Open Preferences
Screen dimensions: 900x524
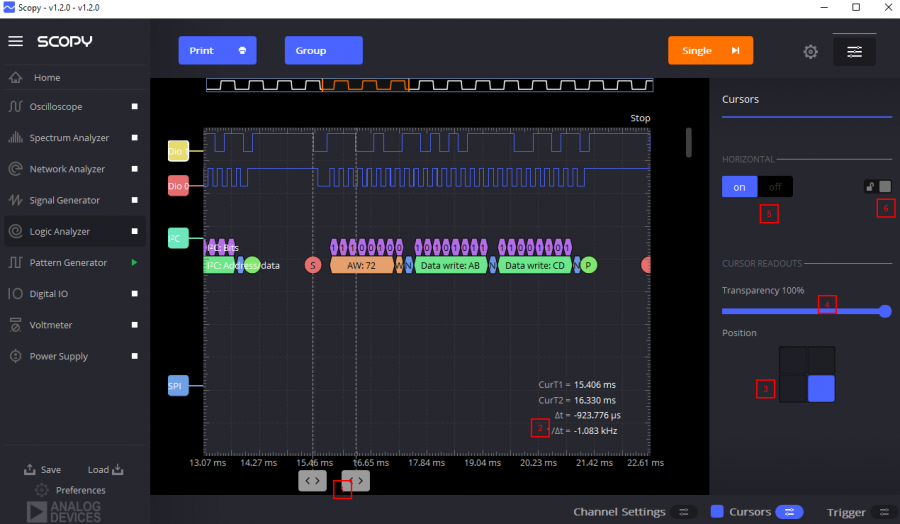[70, 490]
